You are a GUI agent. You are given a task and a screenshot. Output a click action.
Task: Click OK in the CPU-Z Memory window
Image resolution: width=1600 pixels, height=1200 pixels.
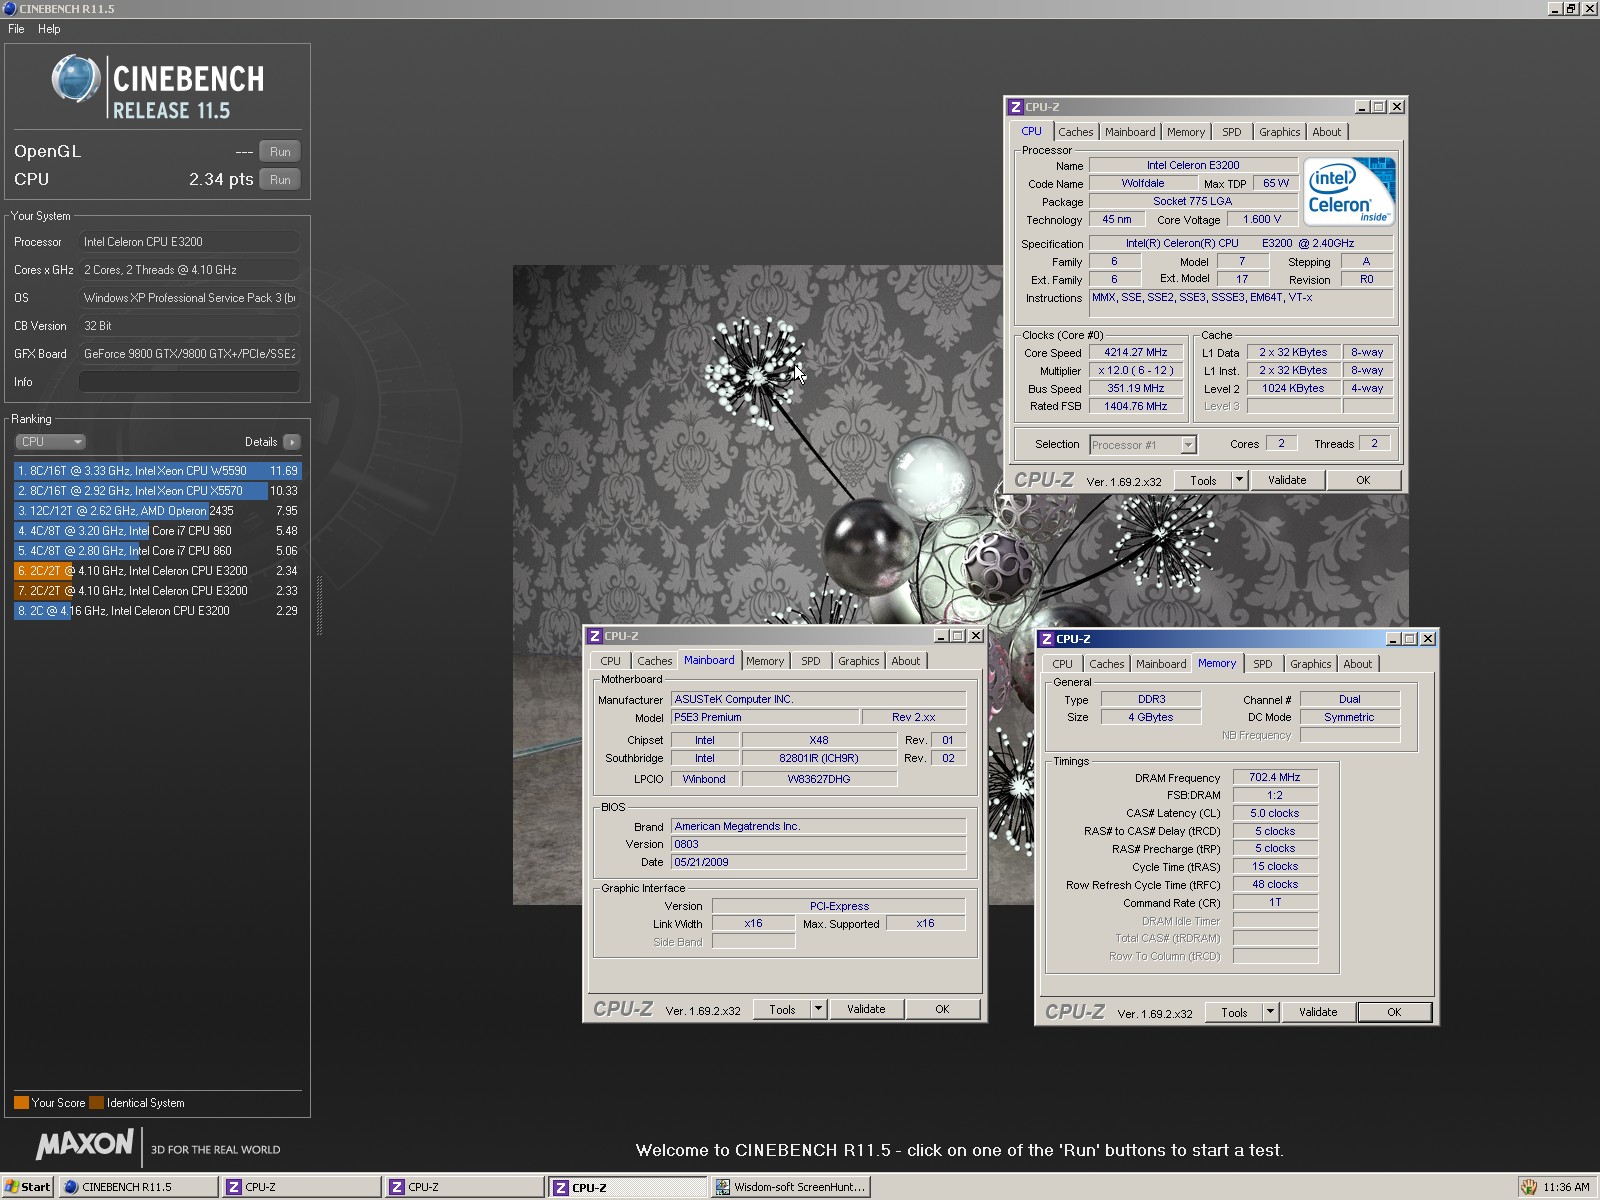pos(1394,1012)
